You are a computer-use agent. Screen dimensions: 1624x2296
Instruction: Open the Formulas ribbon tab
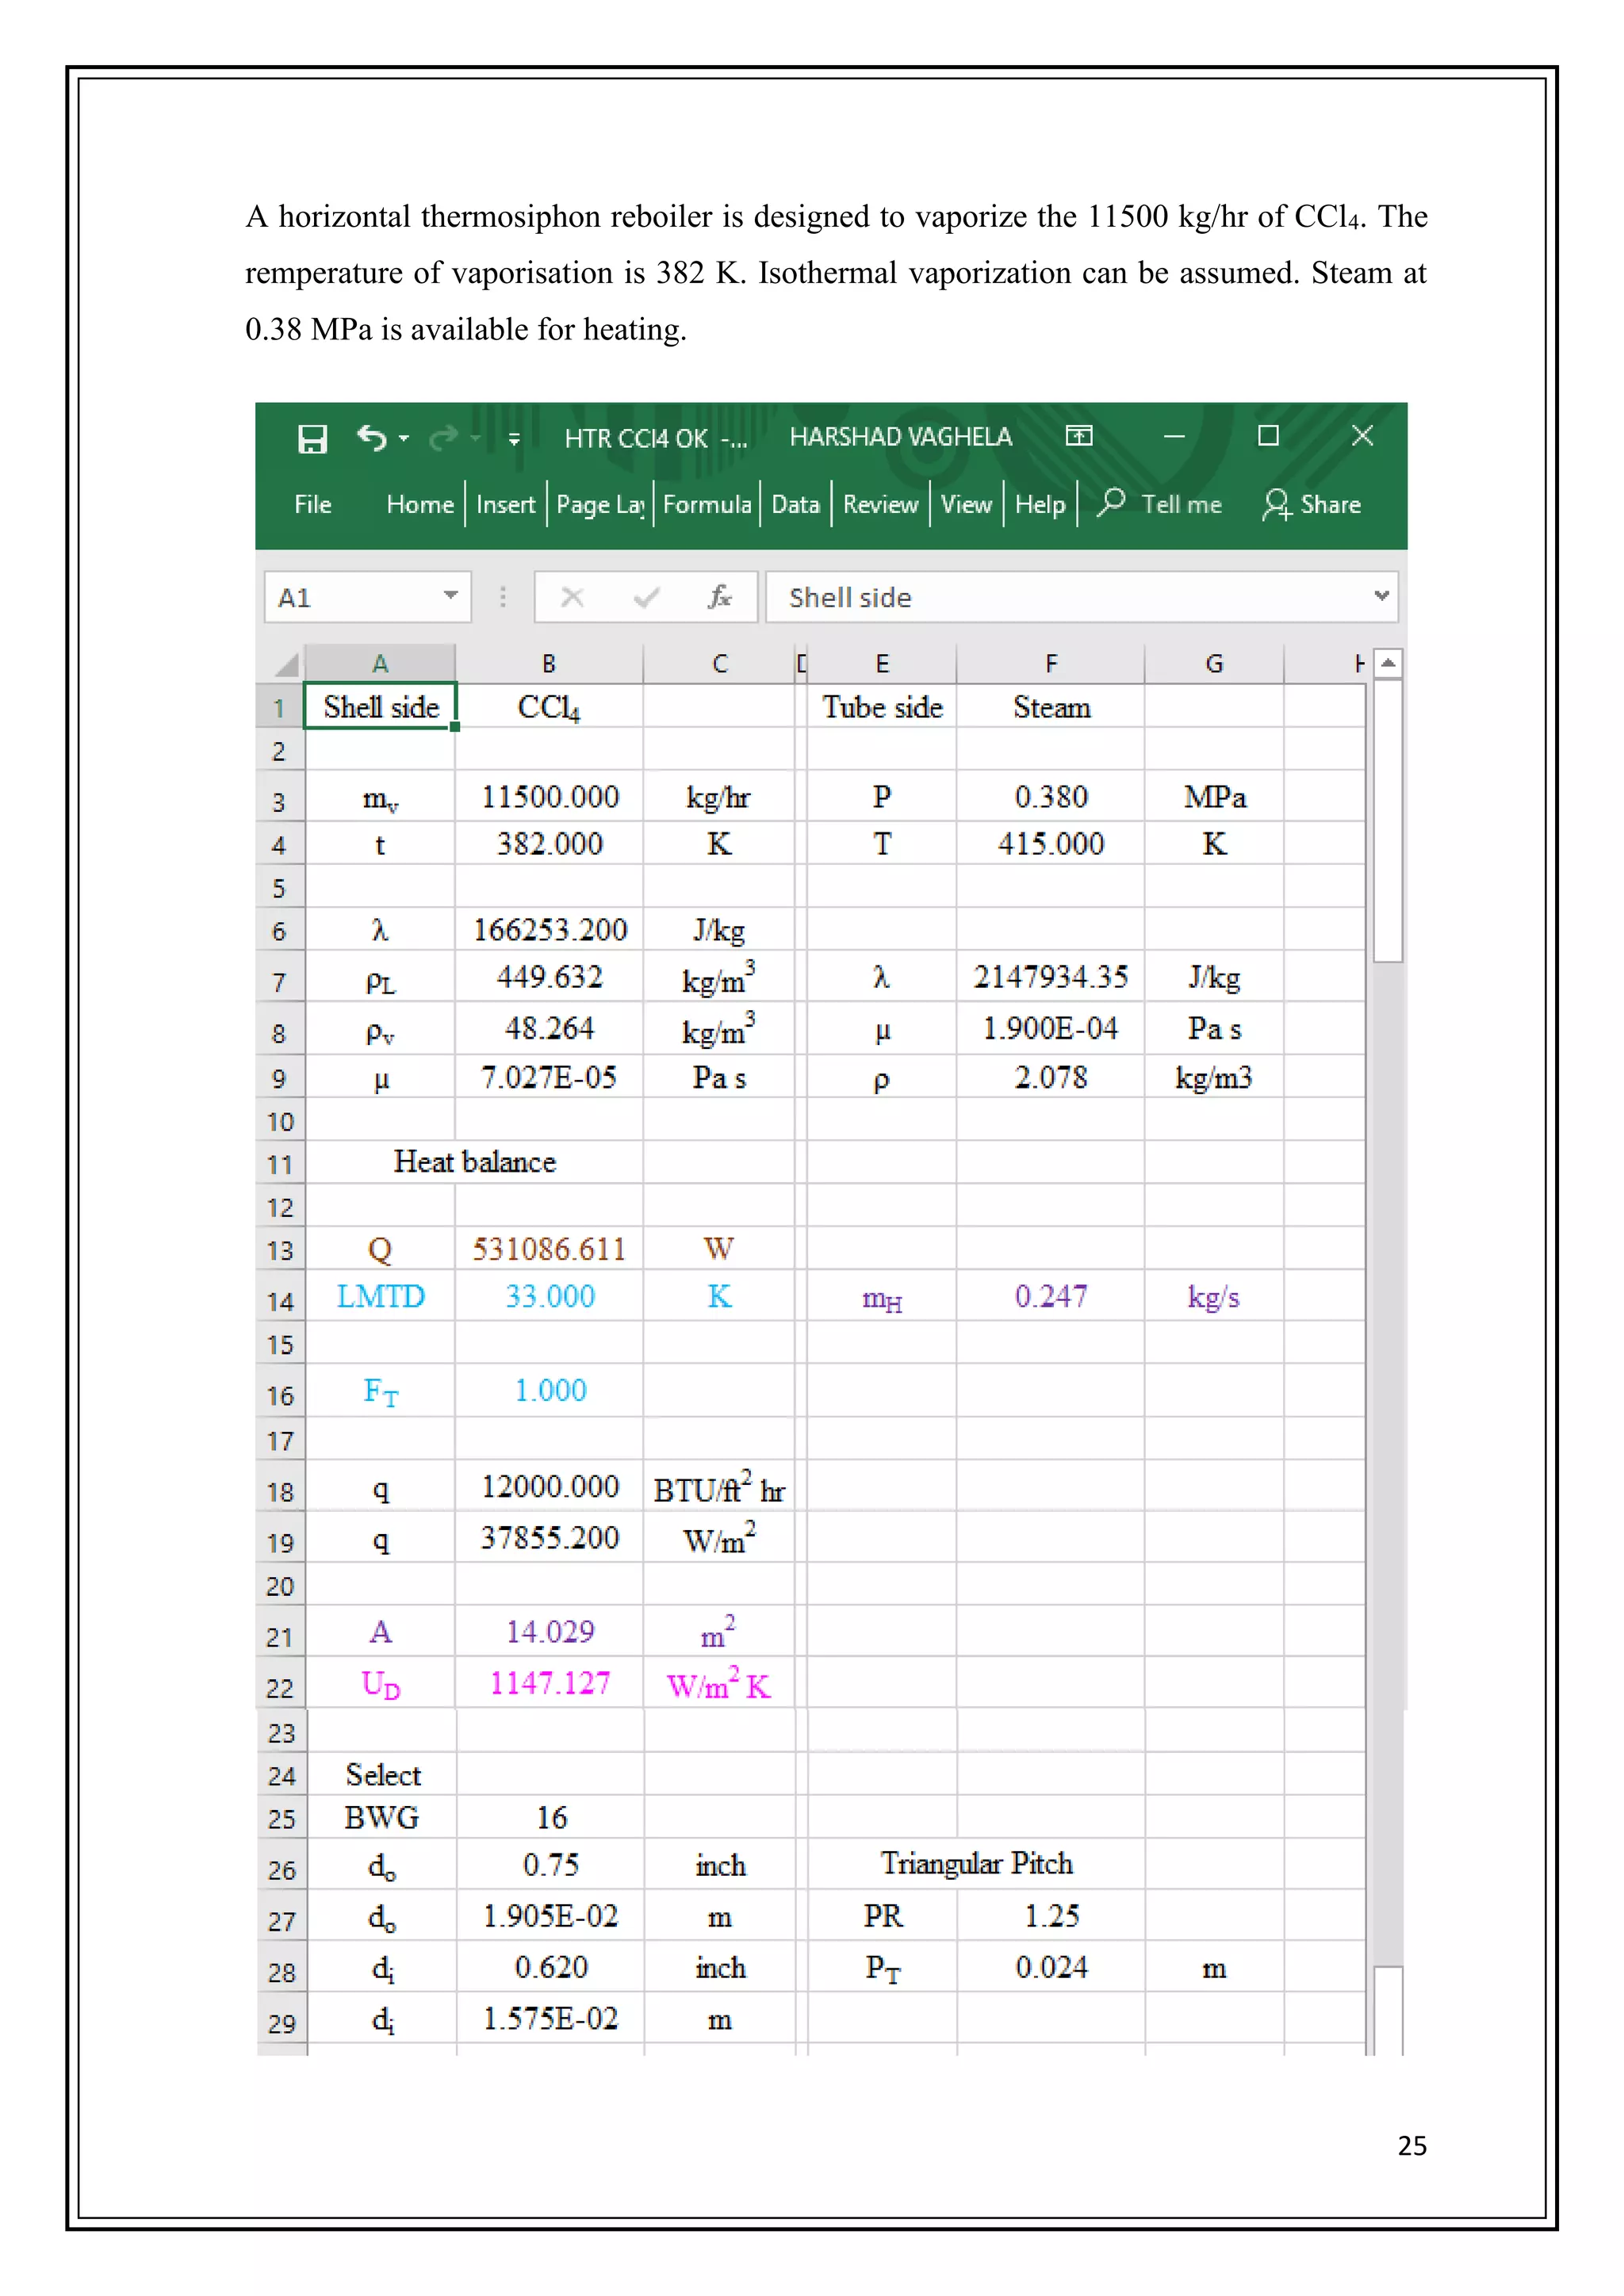pos(707,504)
